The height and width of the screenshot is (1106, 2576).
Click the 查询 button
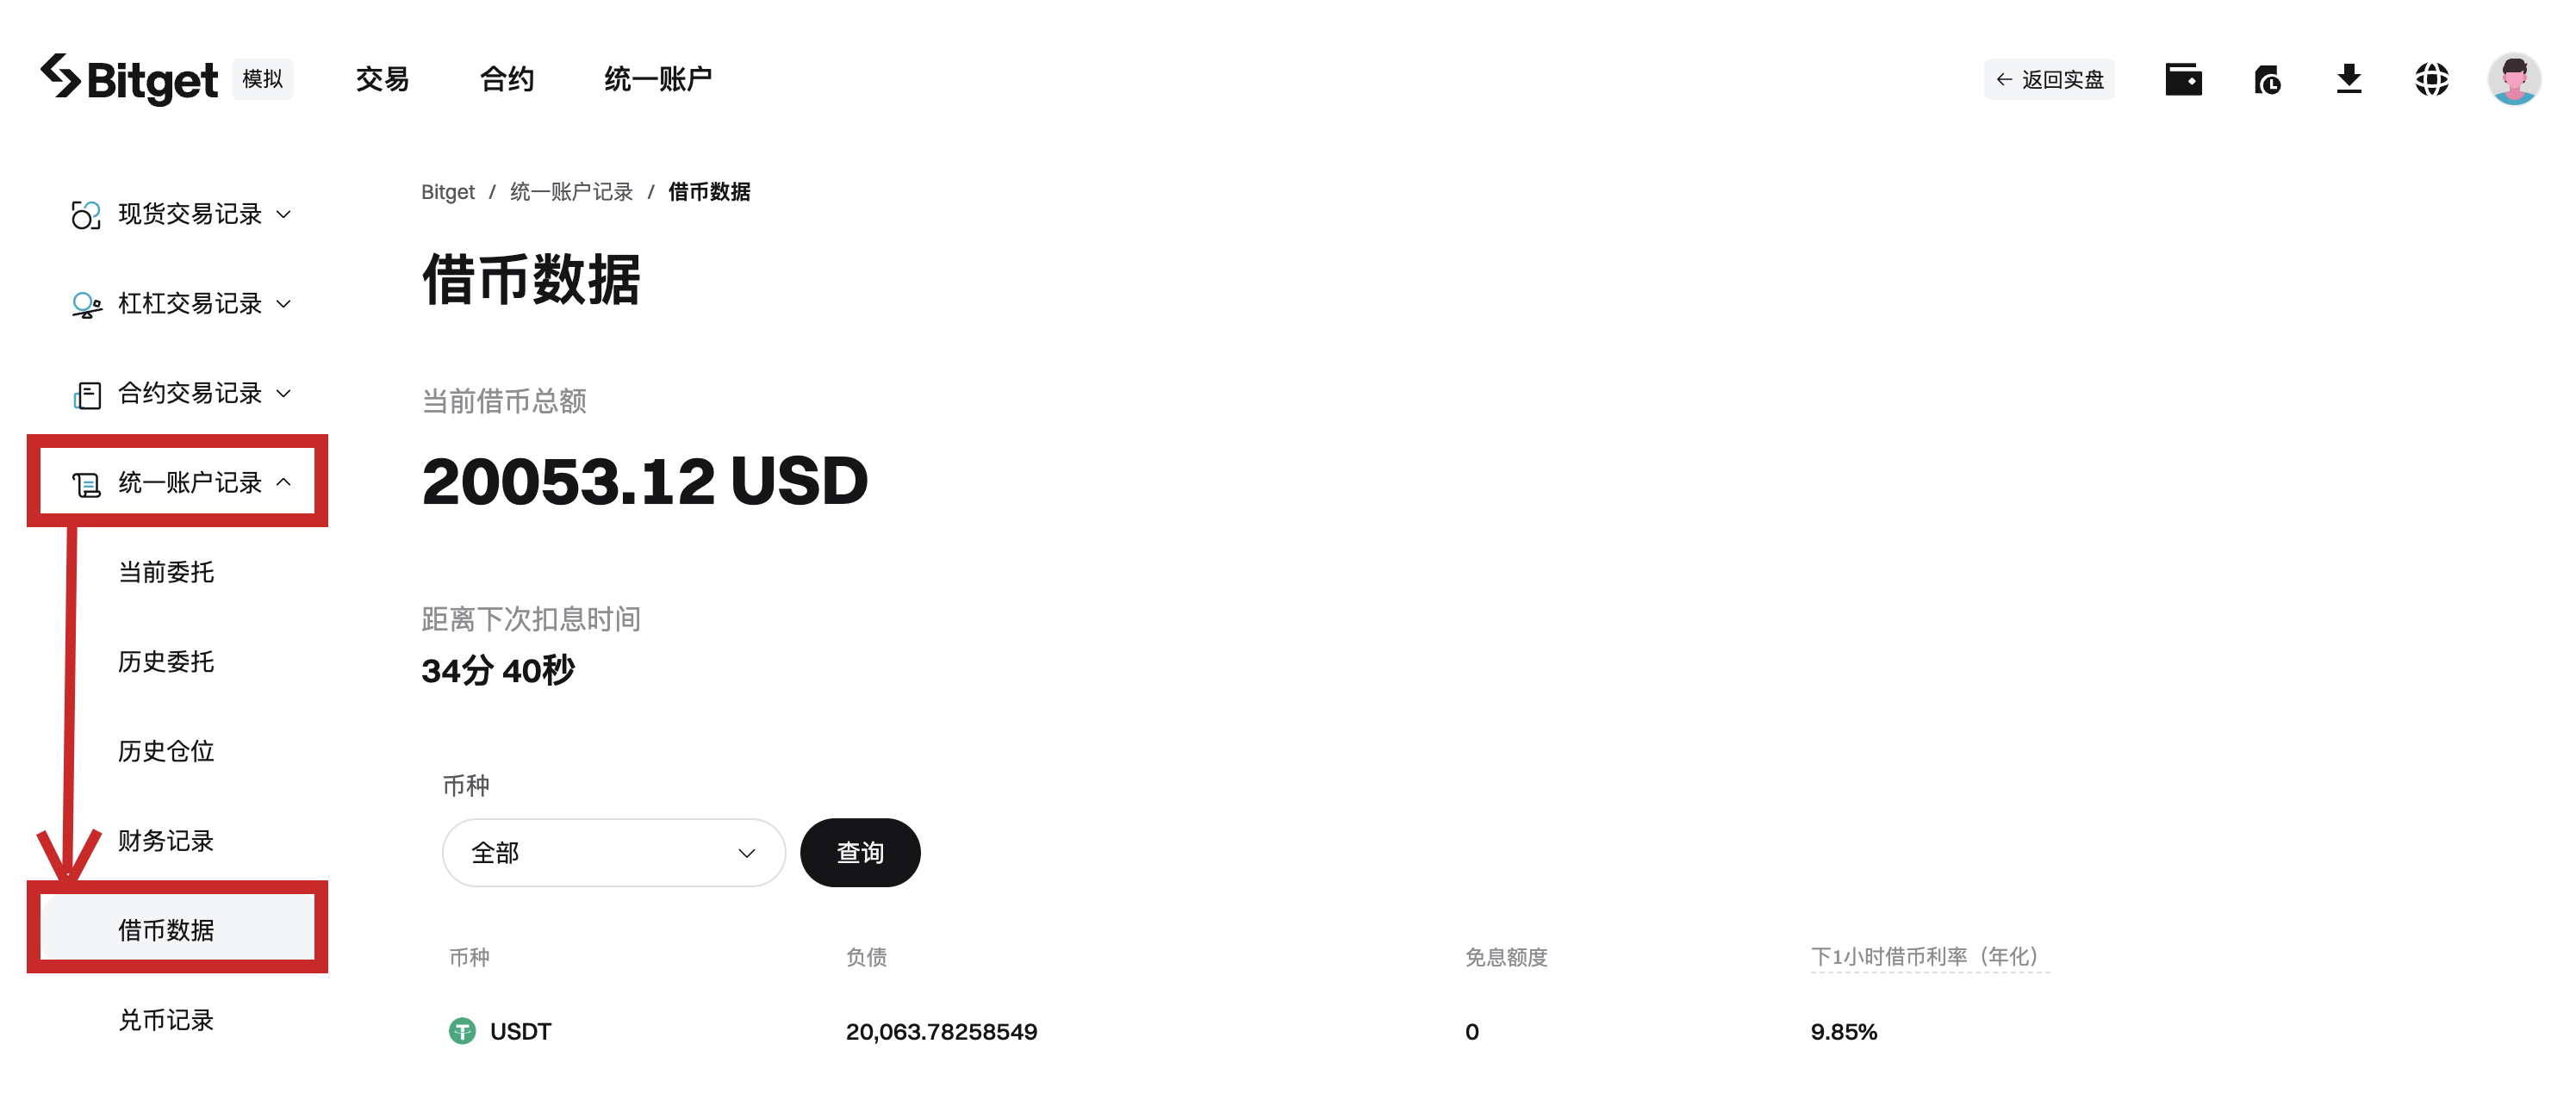coord(860,853)
